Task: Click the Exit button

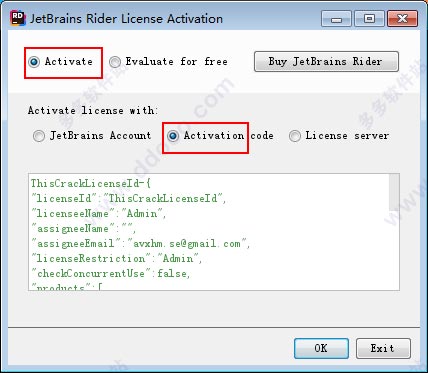Action: (x=383, y=348)
